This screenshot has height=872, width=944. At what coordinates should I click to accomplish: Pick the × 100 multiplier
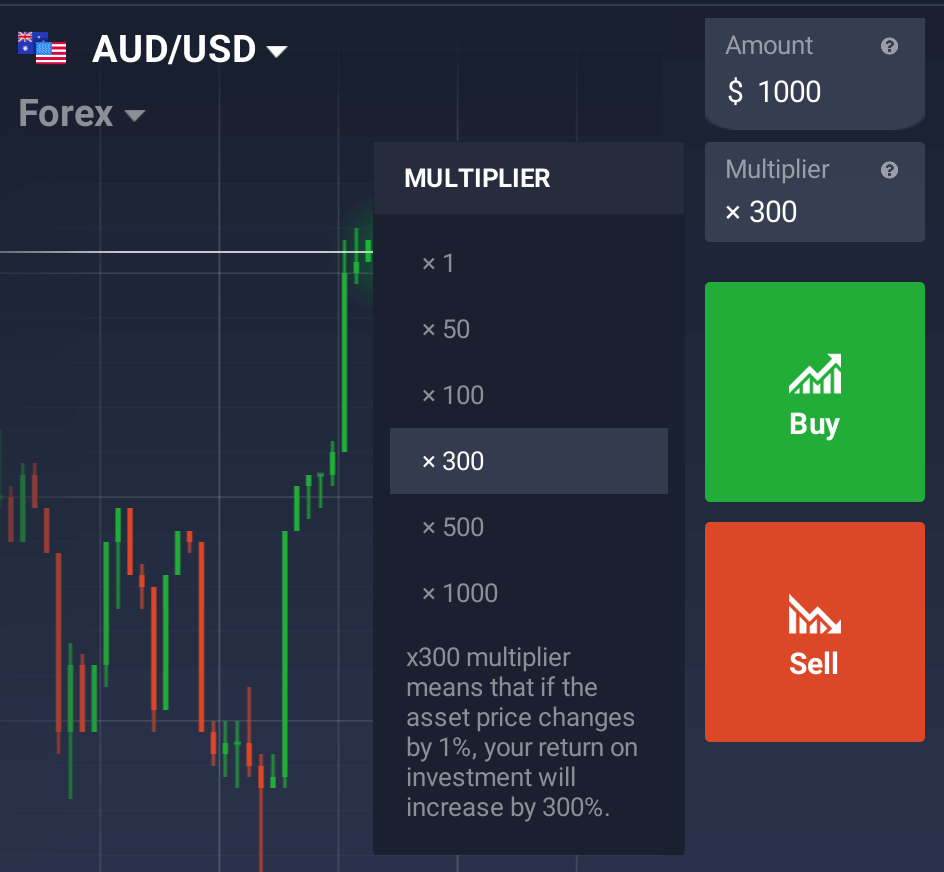(x=529, y=395)
